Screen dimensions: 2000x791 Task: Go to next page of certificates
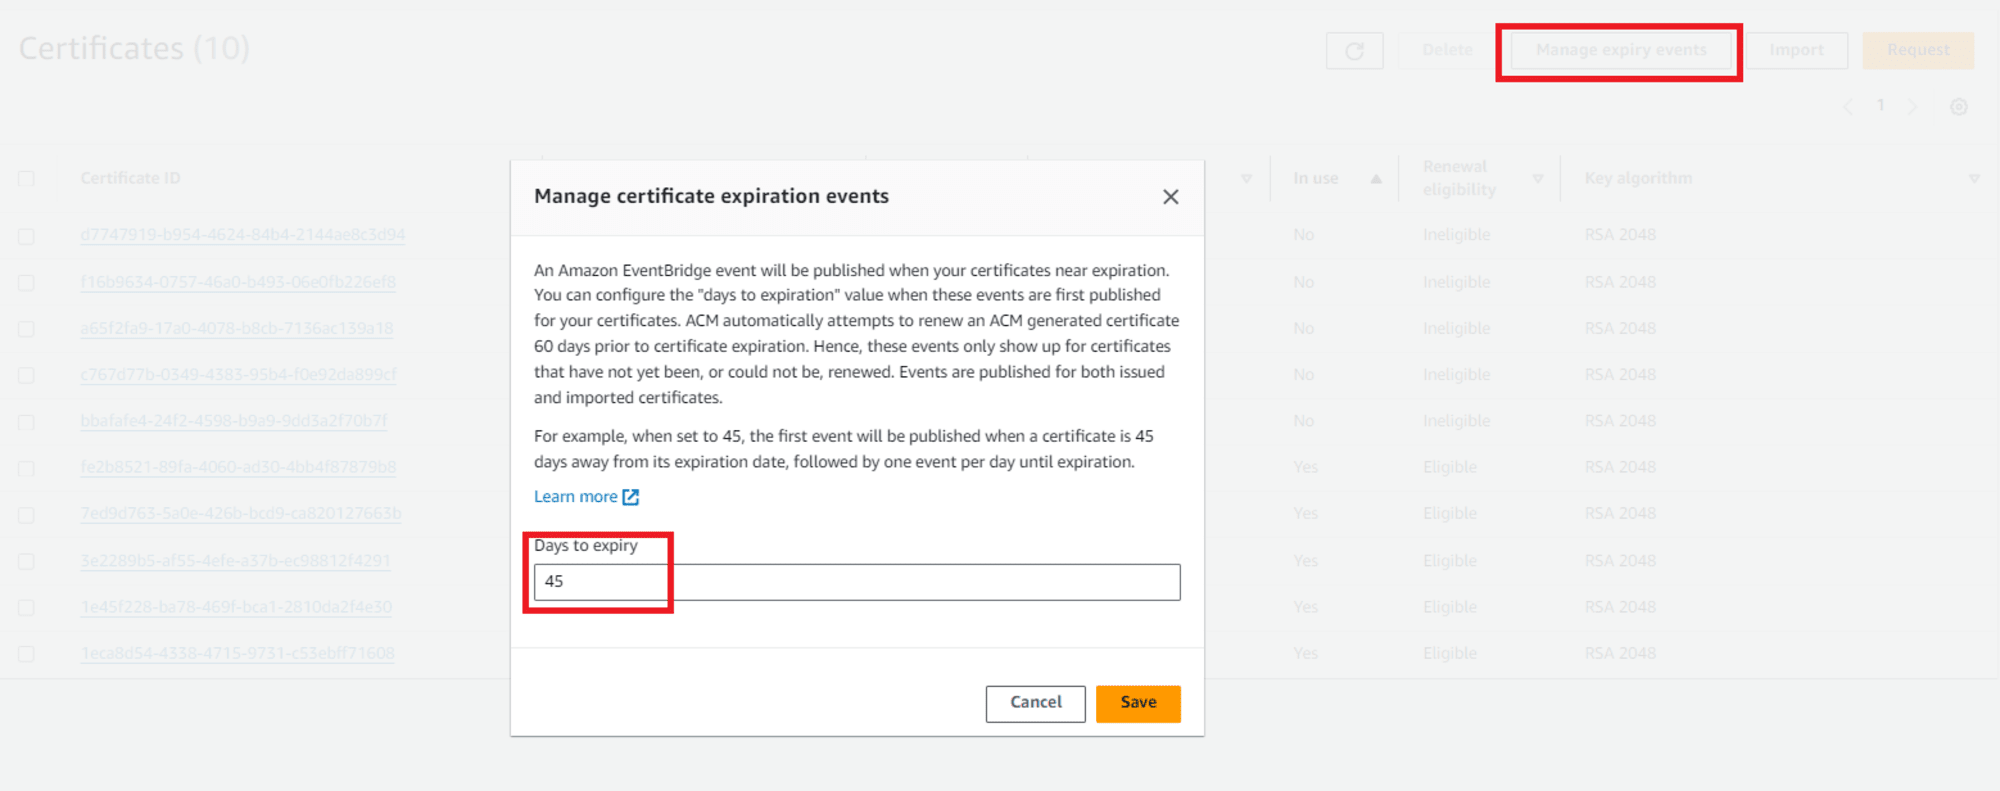click(1913, 107)
